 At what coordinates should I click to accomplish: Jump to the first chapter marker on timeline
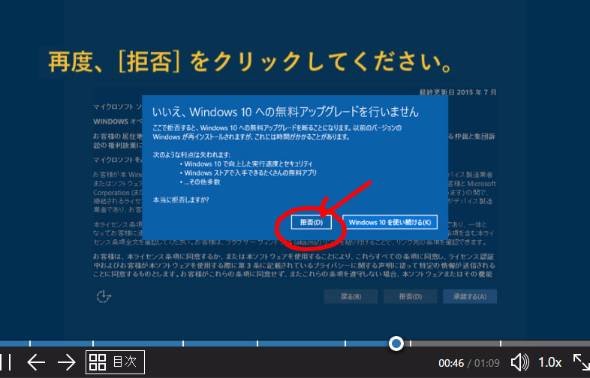30,343
